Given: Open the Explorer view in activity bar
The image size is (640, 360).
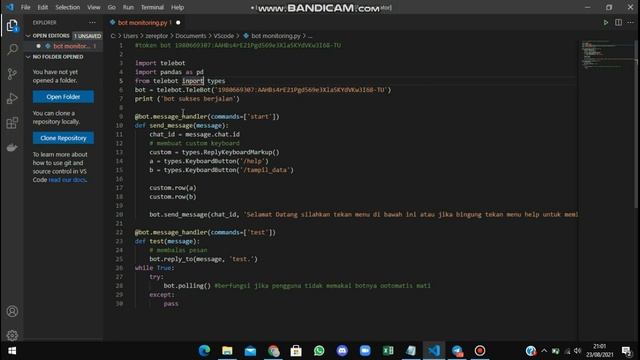Looking at the screenshot, I should point(12,26).
